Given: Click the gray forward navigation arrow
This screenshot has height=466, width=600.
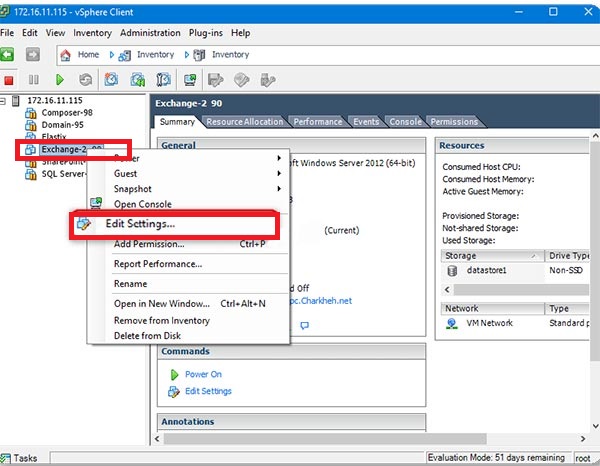Looking at the screenshot, I should pyautogui.click(x=33, y=55).
